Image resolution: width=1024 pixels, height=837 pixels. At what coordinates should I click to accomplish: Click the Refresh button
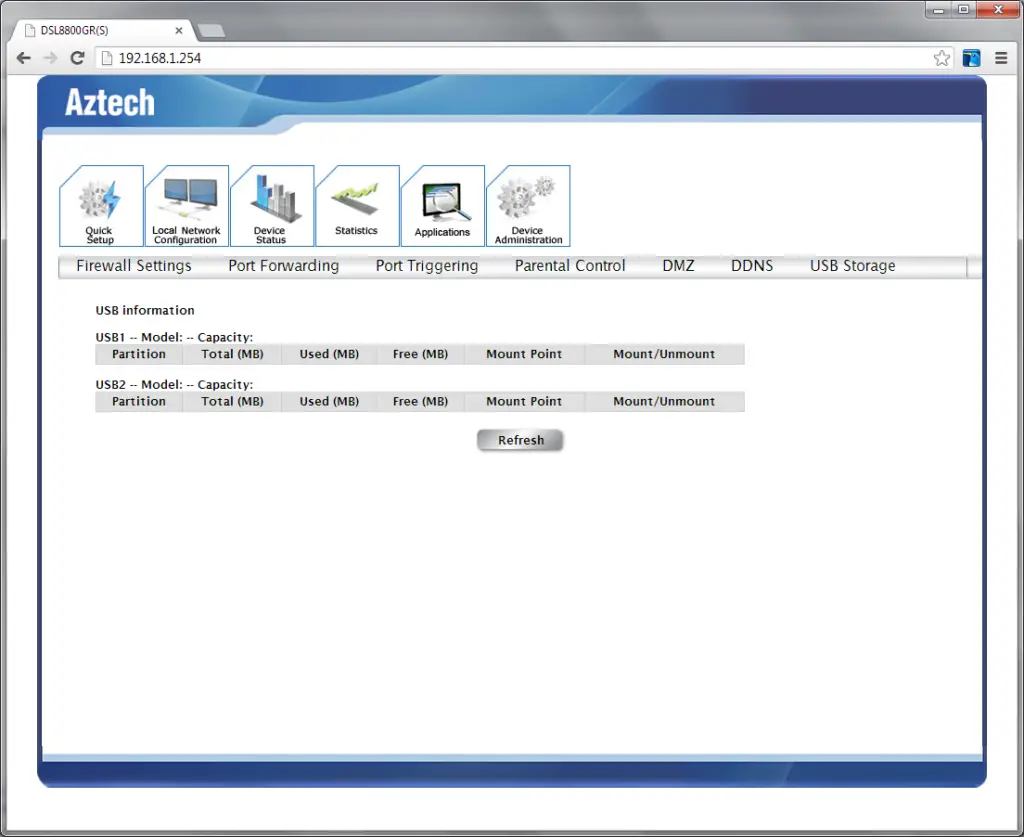click(520, 440)
